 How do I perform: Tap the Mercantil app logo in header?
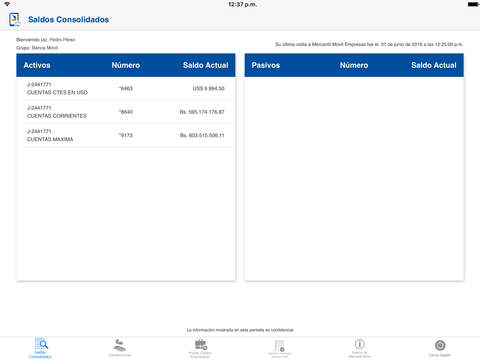[x=15, y=19]
